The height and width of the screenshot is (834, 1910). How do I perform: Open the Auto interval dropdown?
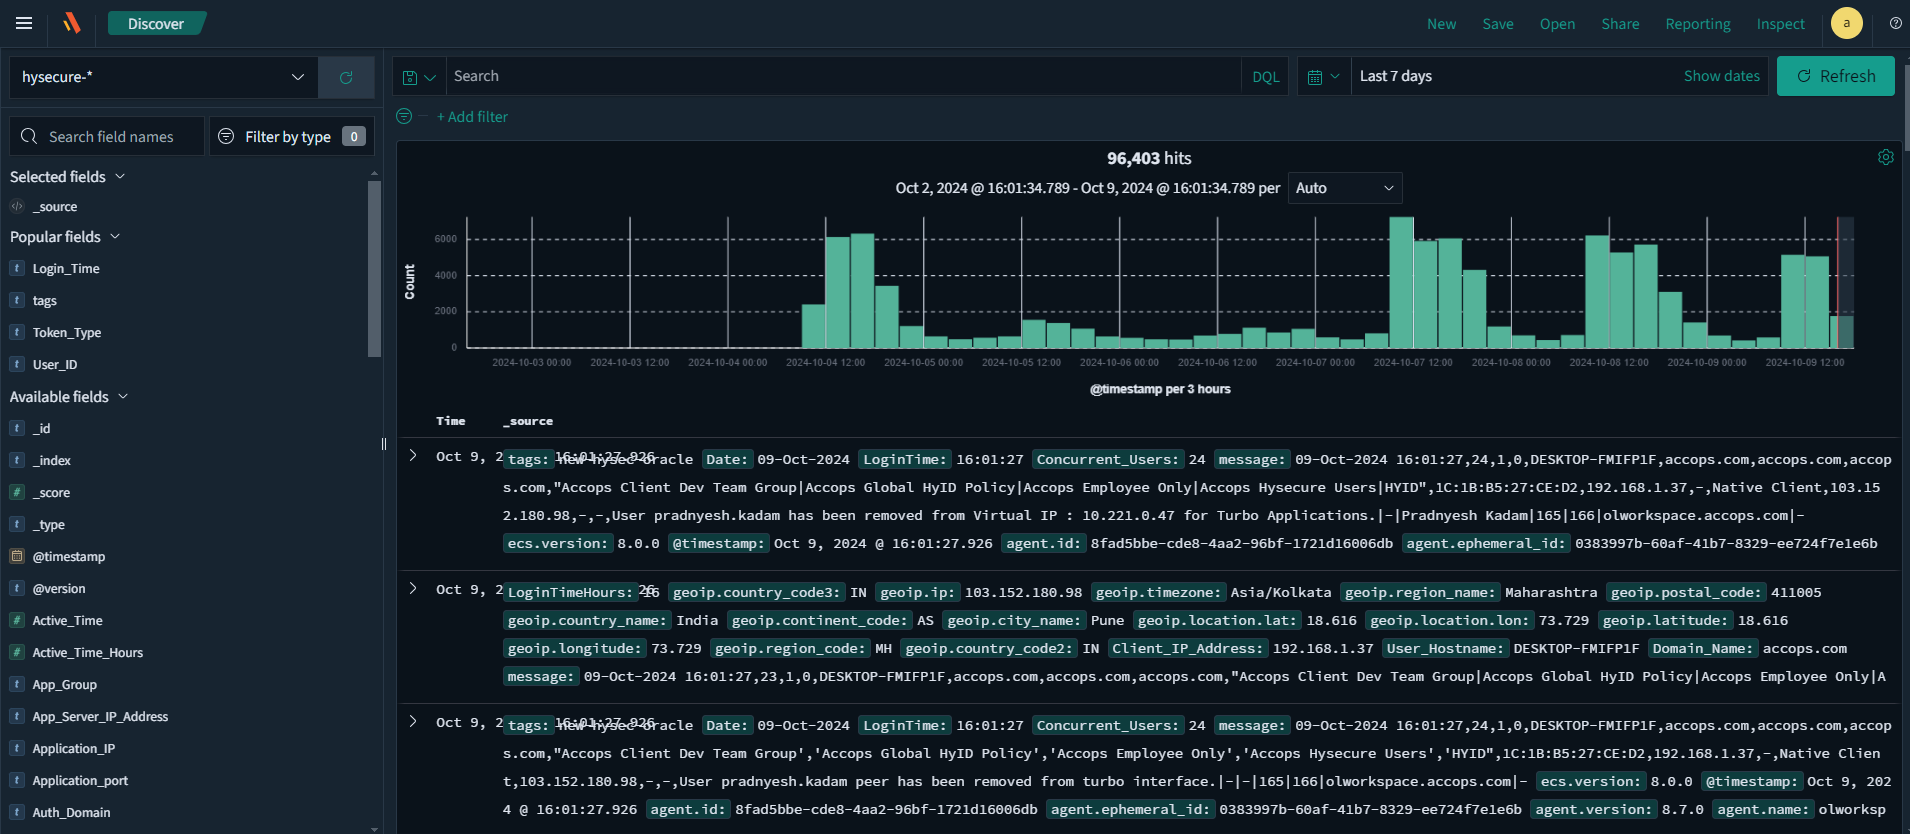point(1344,188)
